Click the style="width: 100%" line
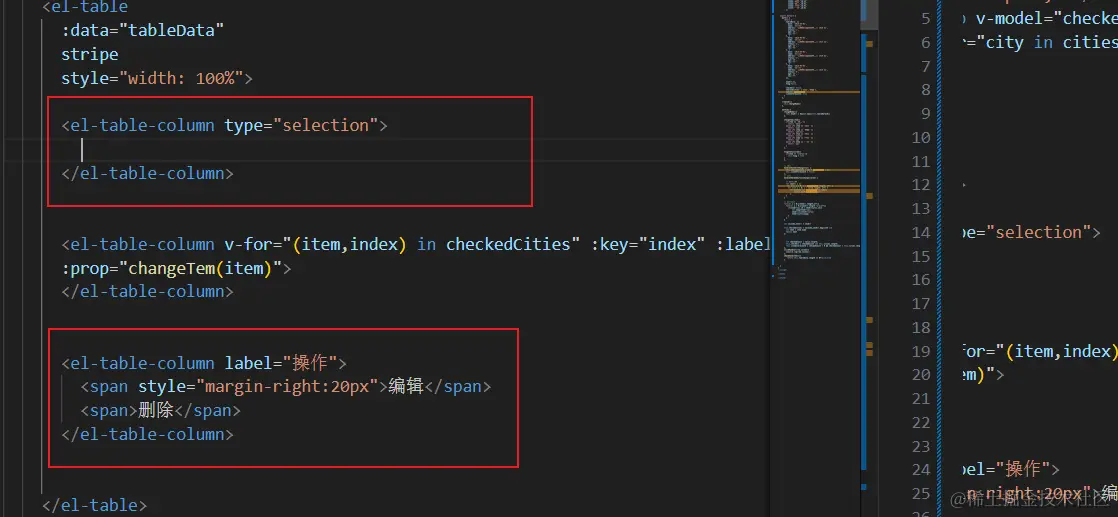1118x517 pixels. point(157,78)
